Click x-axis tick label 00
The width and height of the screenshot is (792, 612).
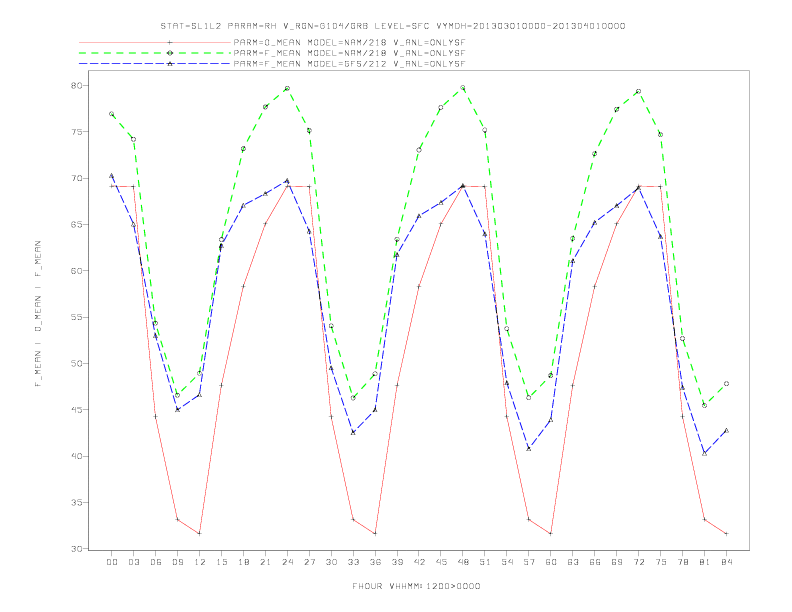[x=112, y=562]
